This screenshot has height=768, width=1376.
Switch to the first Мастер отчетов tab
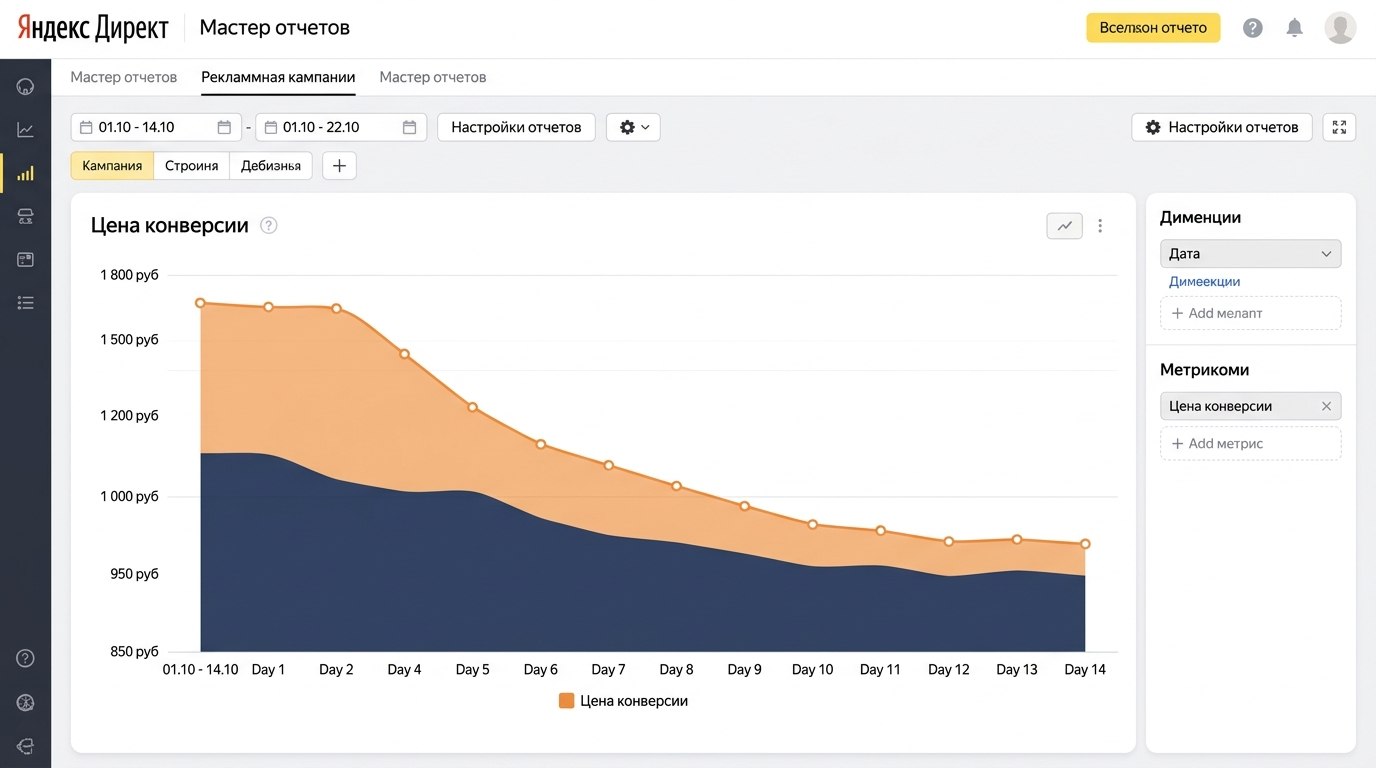(124, 77)
